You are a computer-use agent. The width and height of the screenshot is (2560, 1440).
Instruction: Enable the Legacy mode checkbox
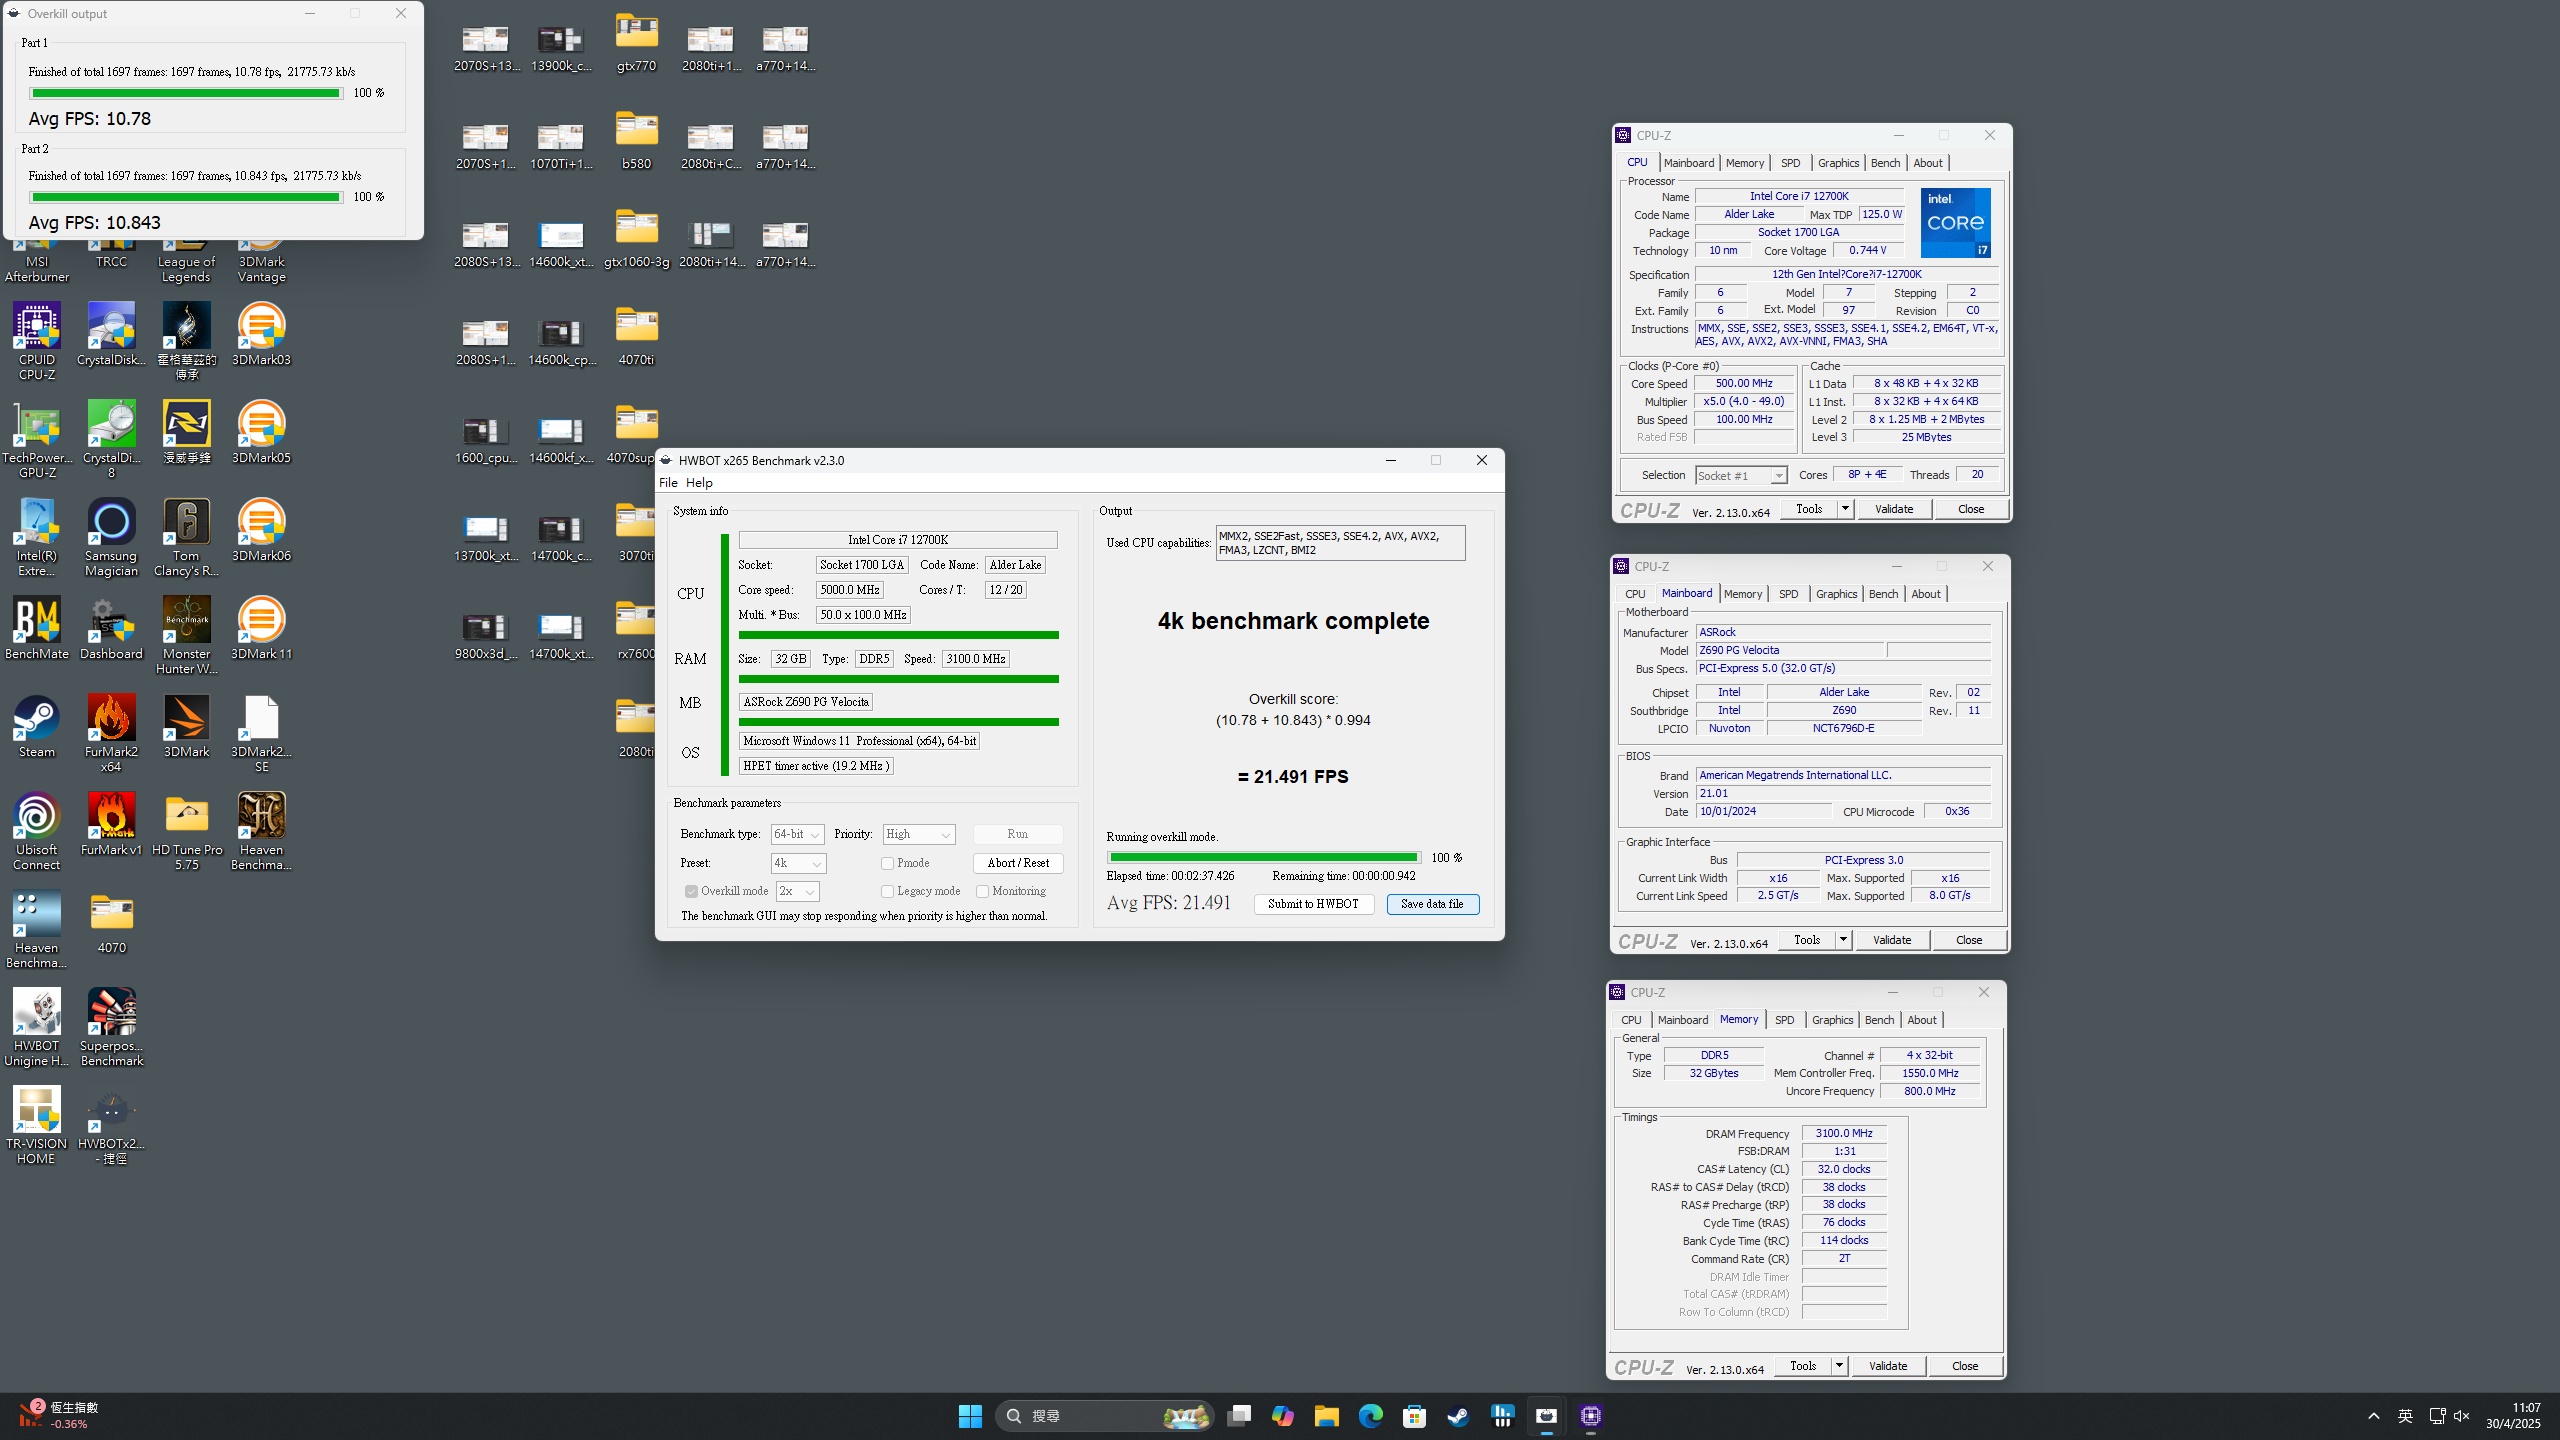point(887,891)
